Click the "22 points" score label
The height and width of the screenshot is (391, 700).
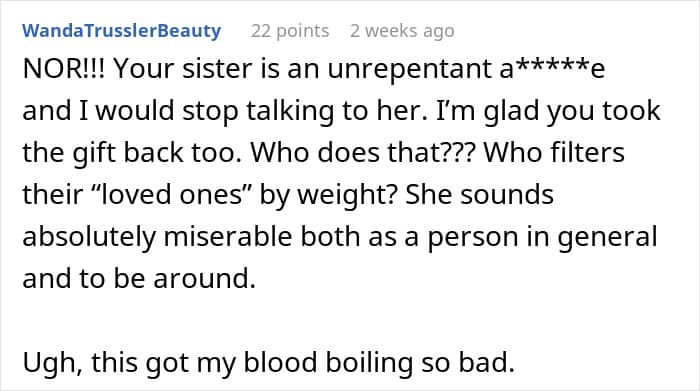point(290,31)
